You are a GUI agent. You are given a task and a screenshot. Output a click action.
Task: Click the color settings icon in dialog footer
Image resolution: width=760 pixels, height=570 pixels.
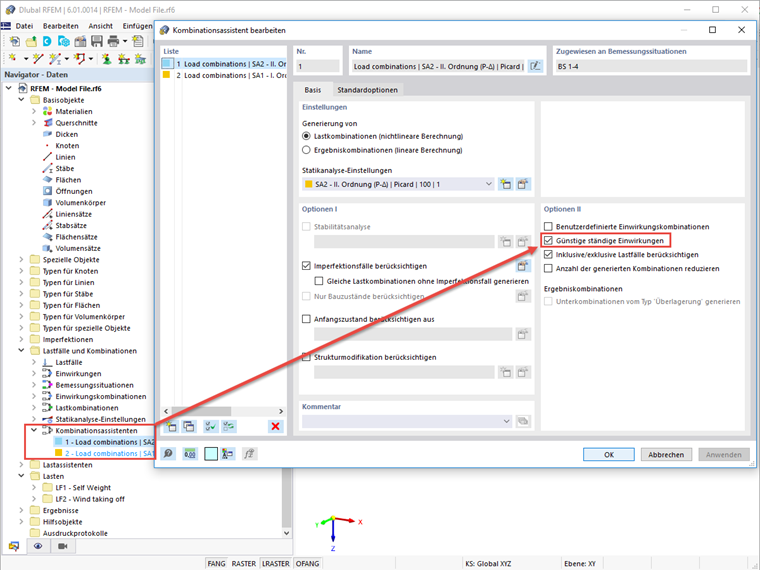[227, 454]
